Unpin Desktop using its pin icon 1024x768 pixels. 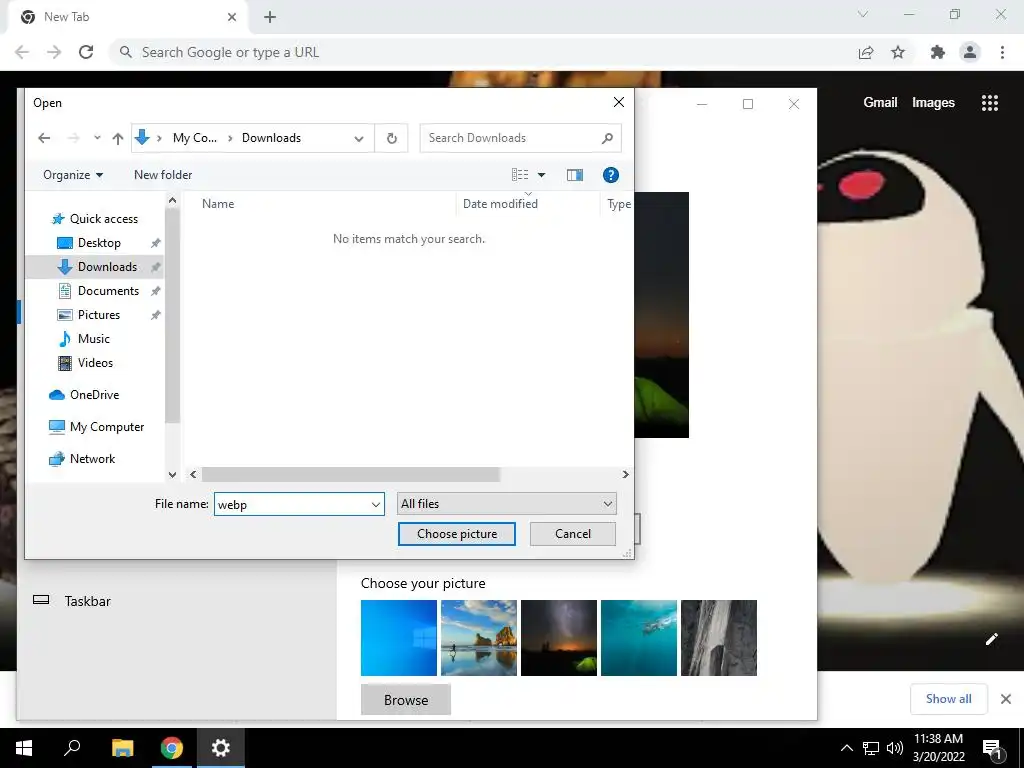155,243
